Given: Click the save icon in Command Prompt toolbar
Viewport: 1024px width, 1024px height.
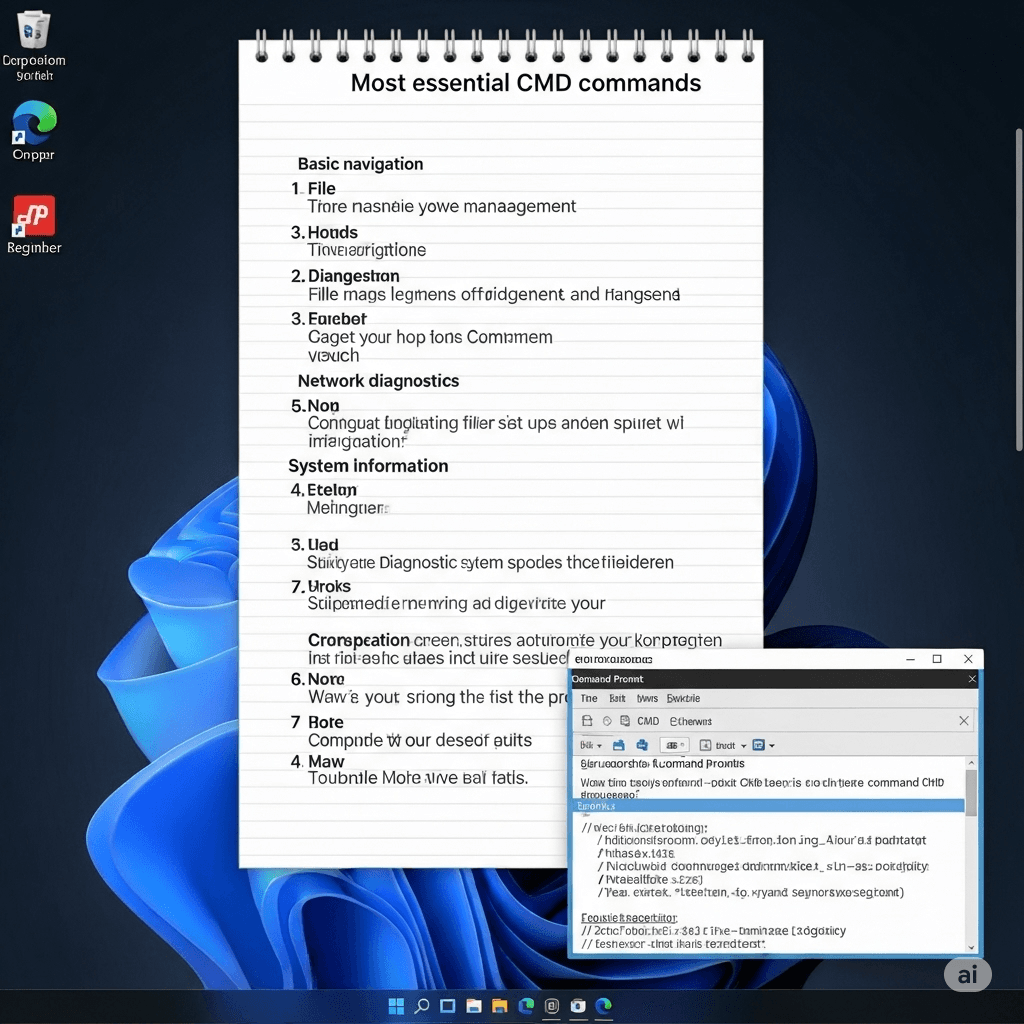Looking at the screenshot, I should (x=587, y=721).
